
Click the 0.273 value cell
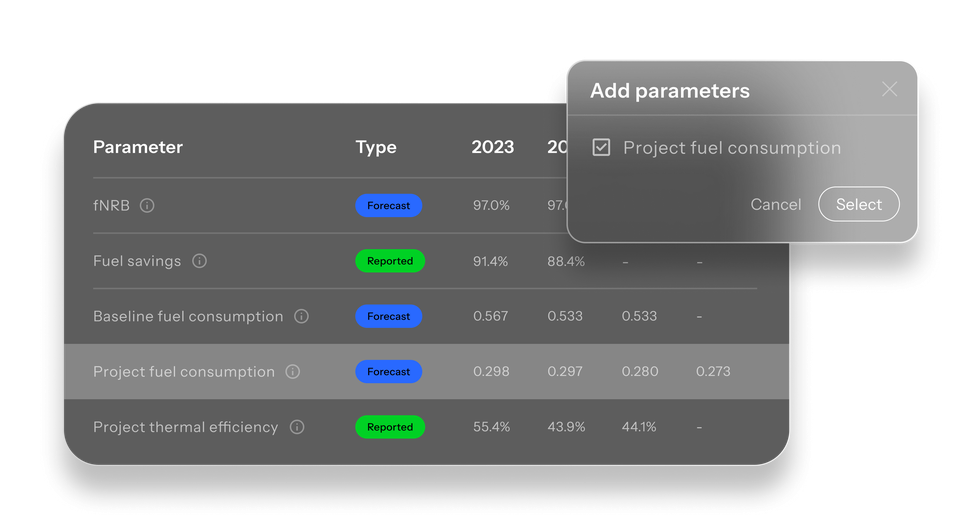713,372
